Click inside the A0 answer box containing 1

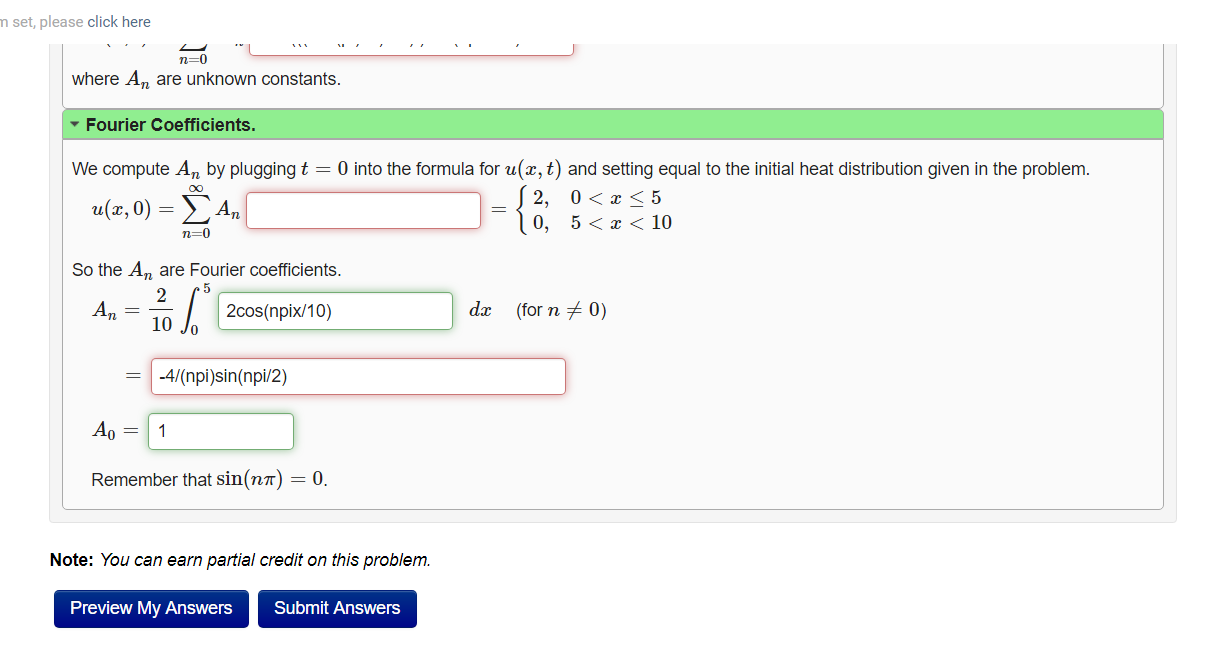point(220,431)
